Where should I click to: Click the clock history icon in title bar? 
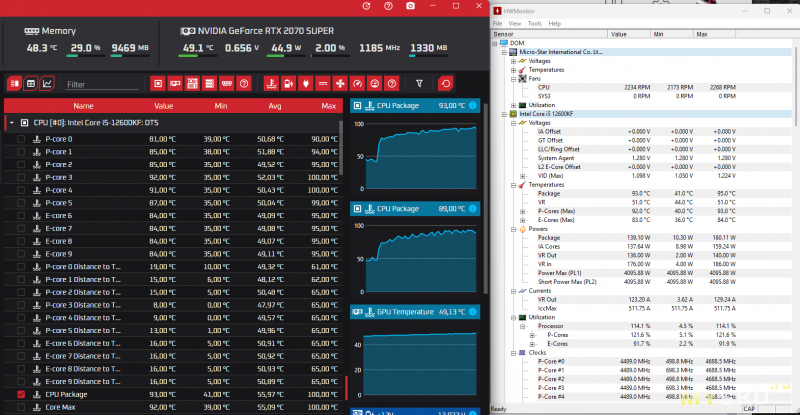tap(366, 6)
